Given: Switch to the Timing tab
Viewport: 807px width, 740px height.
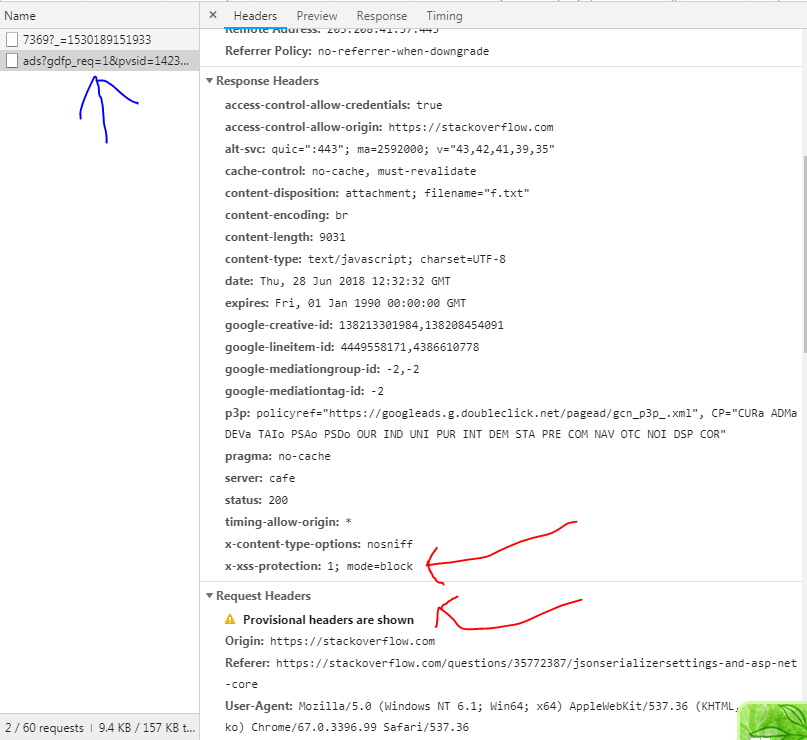Looking at the screenshot, I should point(444,16).
